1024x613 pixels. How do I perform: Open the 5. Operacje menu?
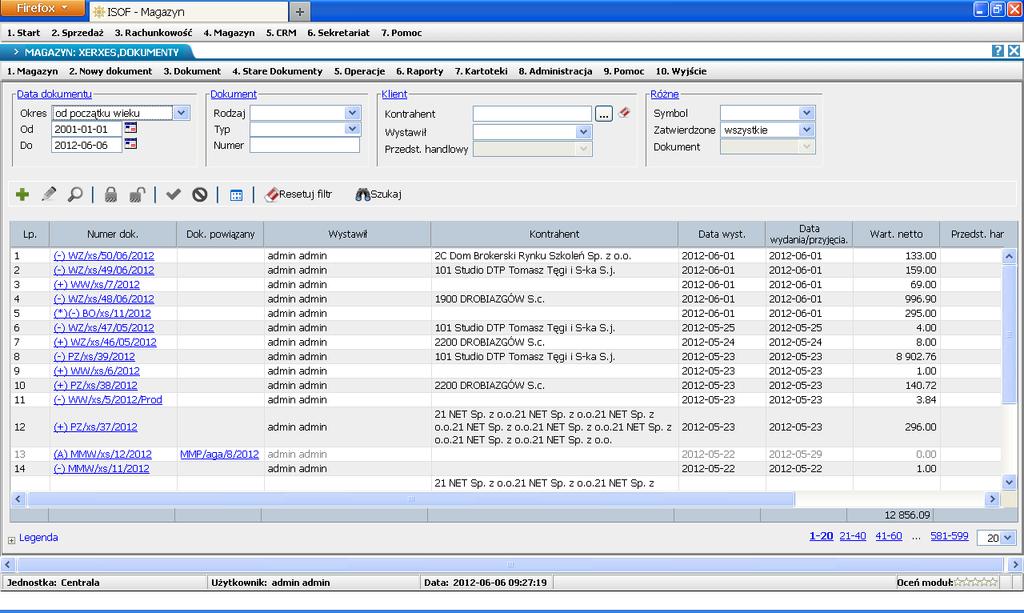click(x=359, y=71)
